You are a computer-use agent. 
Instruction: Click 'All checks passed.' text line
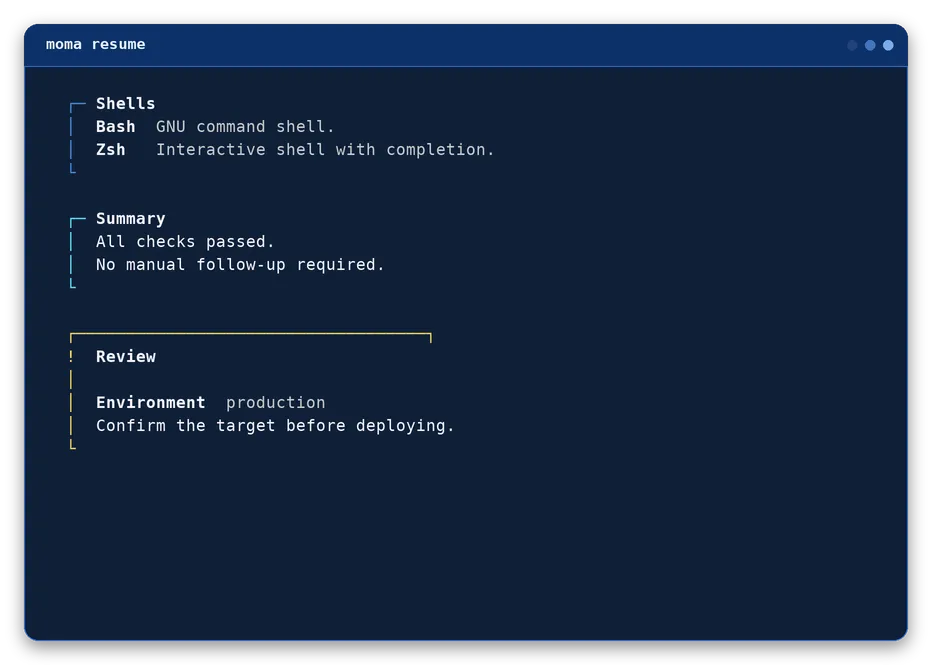pyautogui.click(x=185, y=242)
